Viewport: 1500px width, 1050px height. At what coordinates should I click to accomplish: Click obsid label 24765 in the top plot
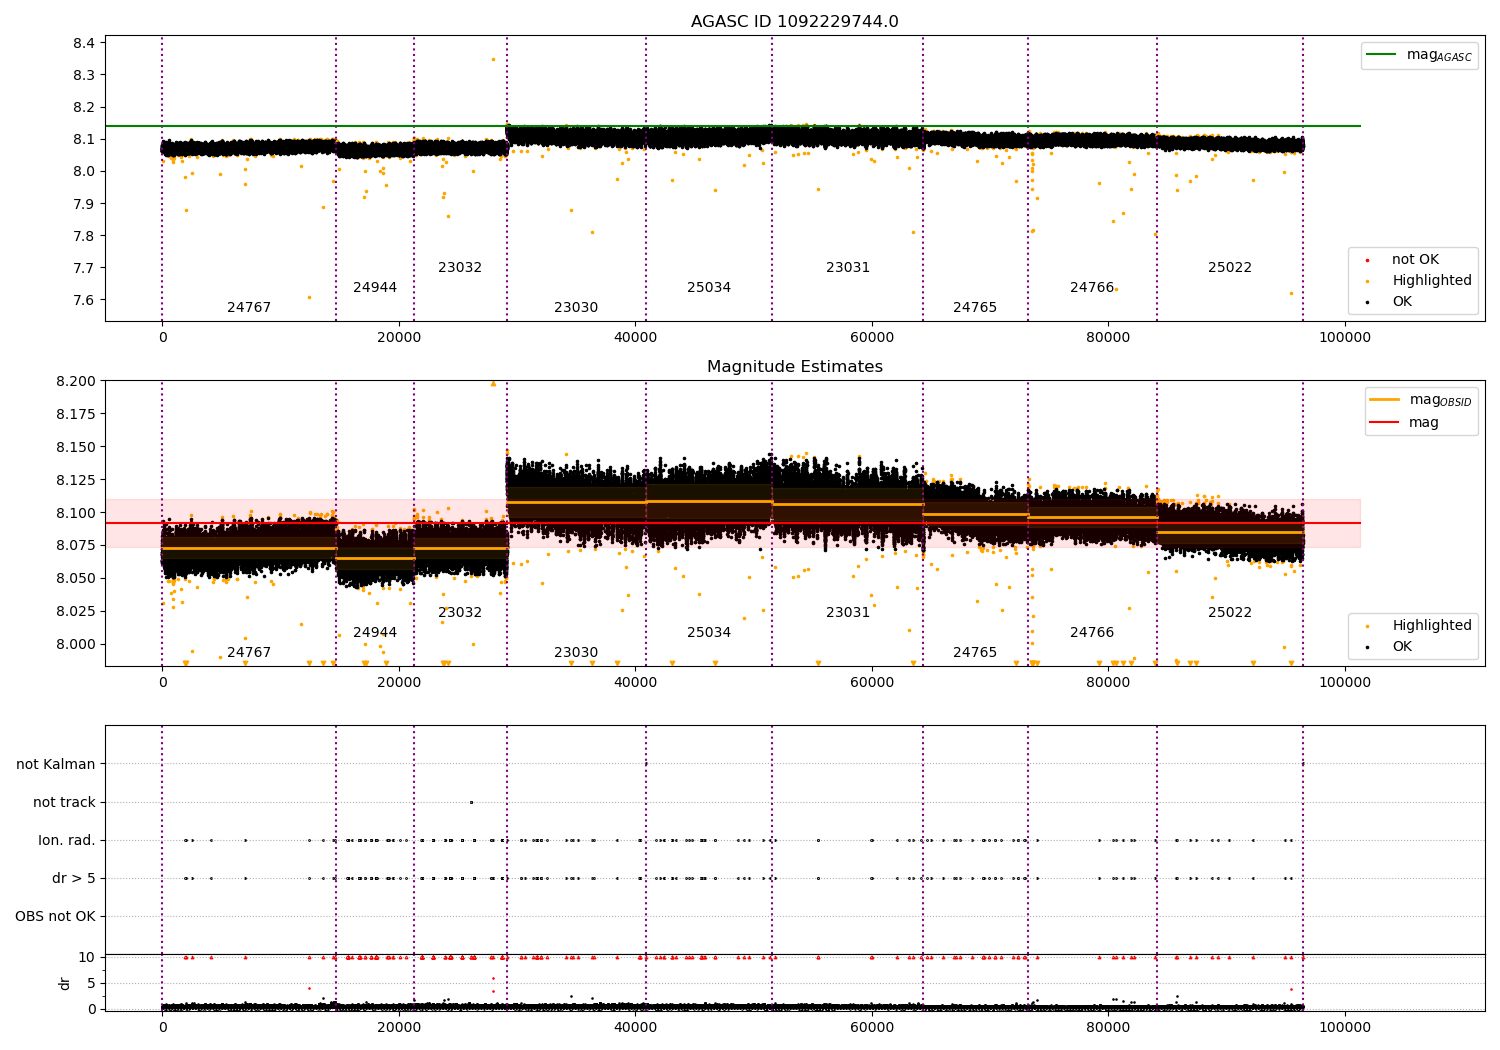tap(975, 308)
